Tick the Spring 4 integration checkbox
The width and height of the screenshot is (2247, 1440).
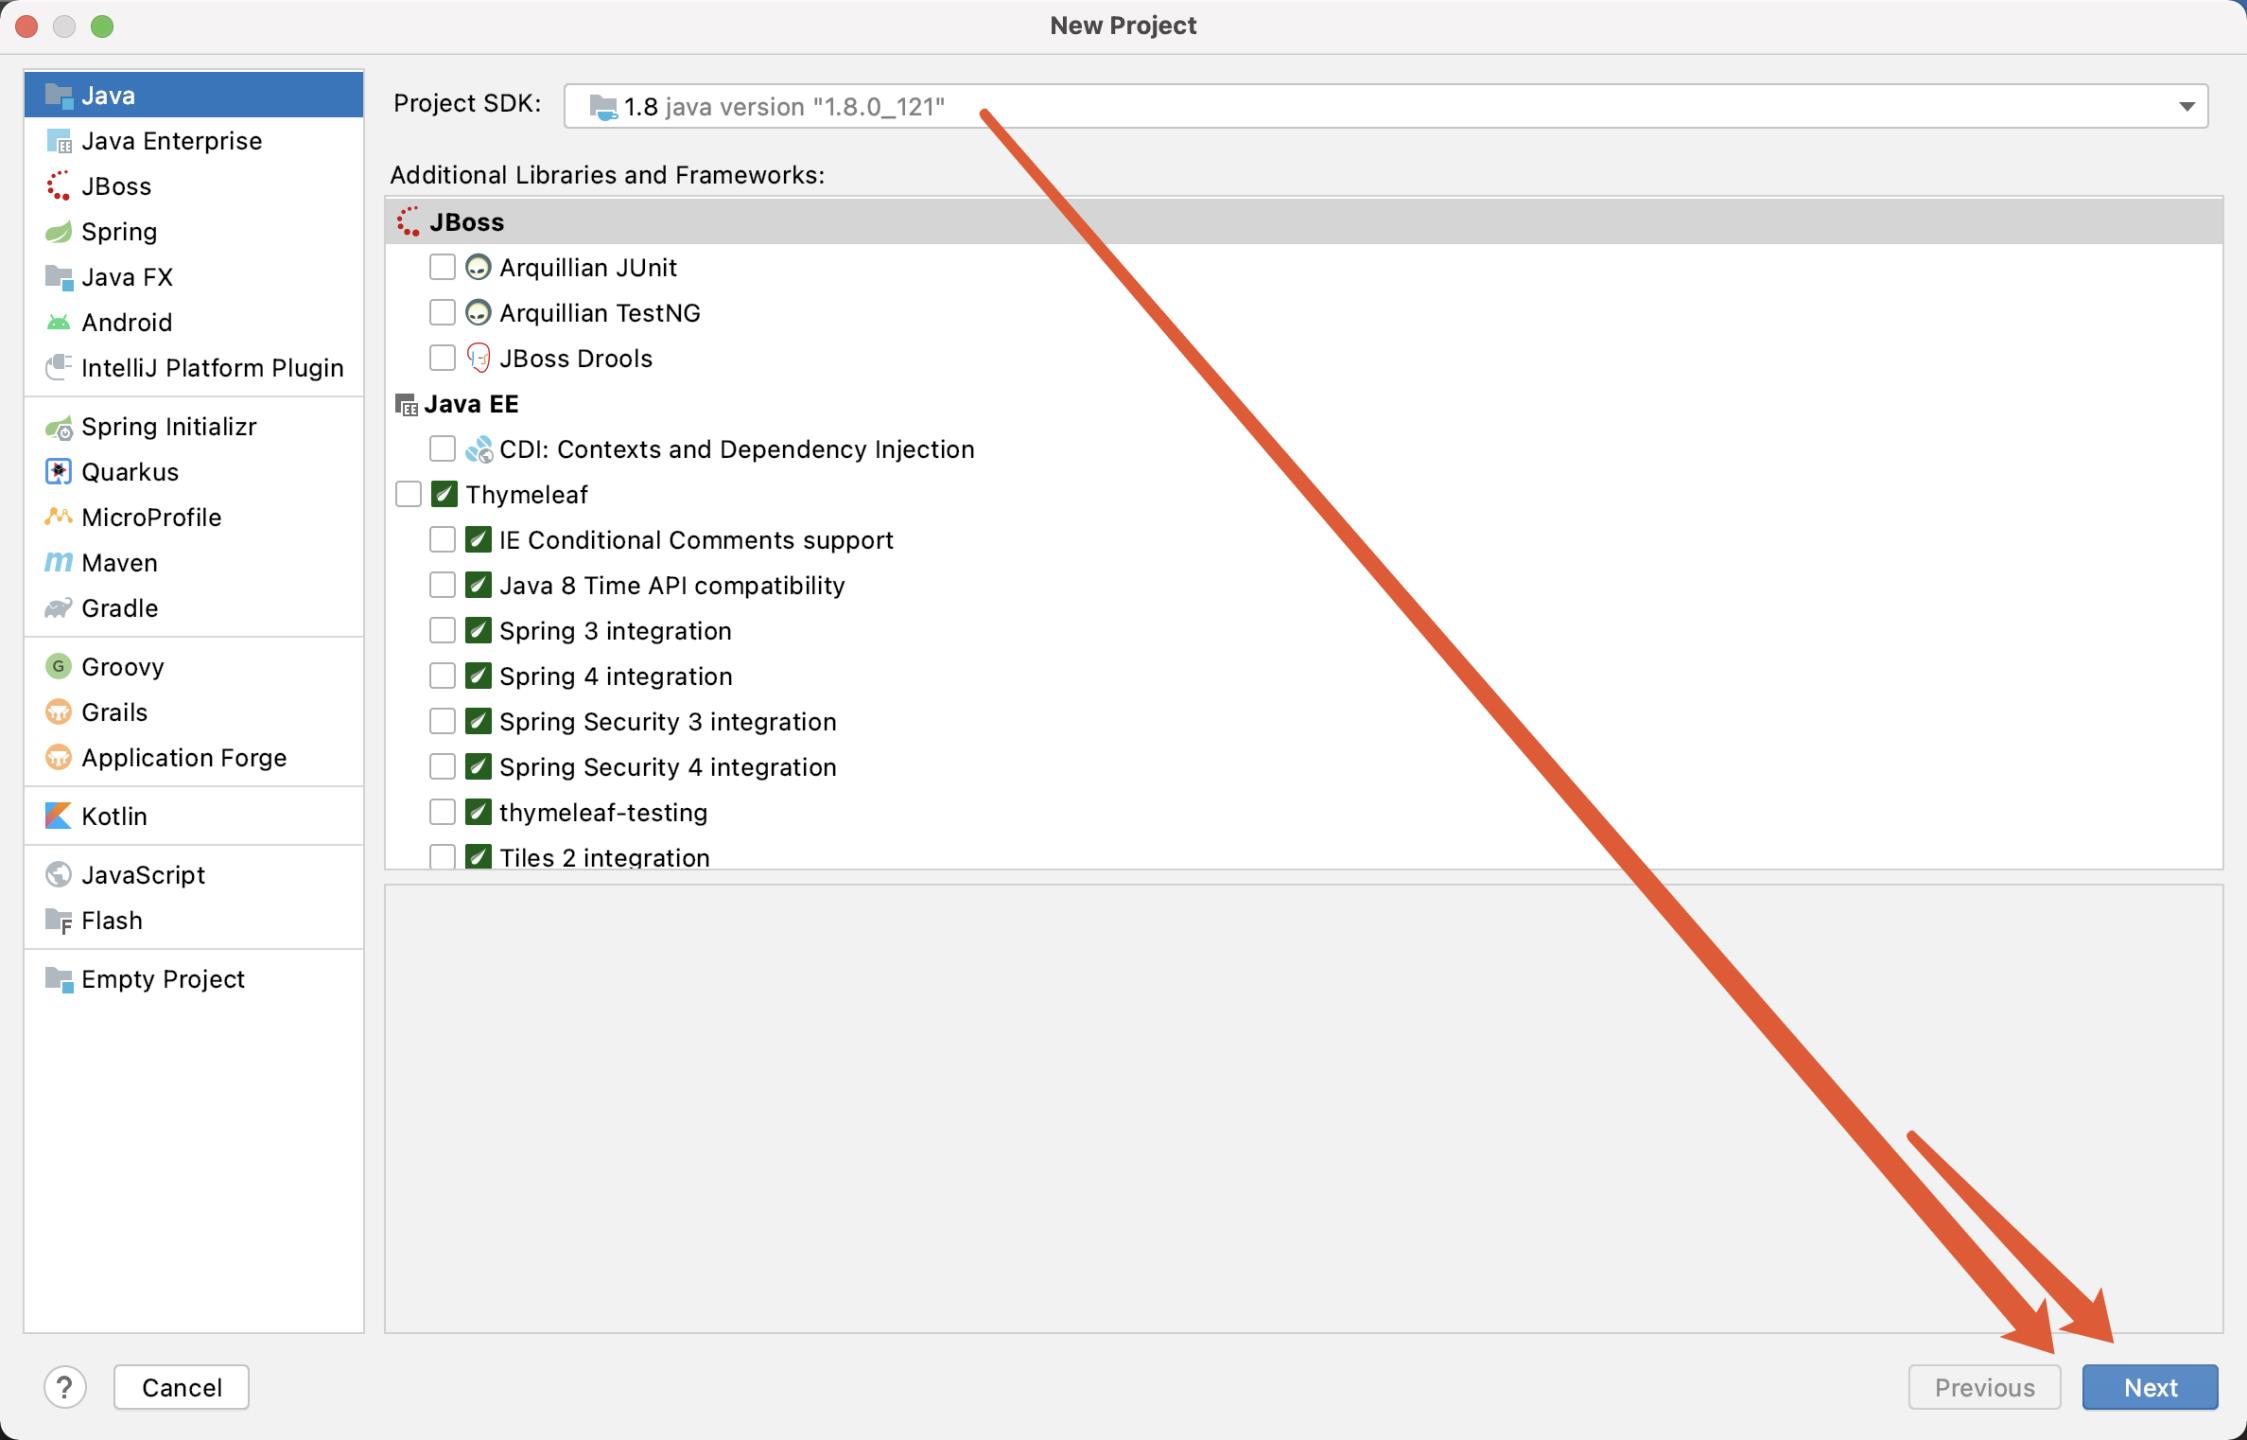(442, 676)
